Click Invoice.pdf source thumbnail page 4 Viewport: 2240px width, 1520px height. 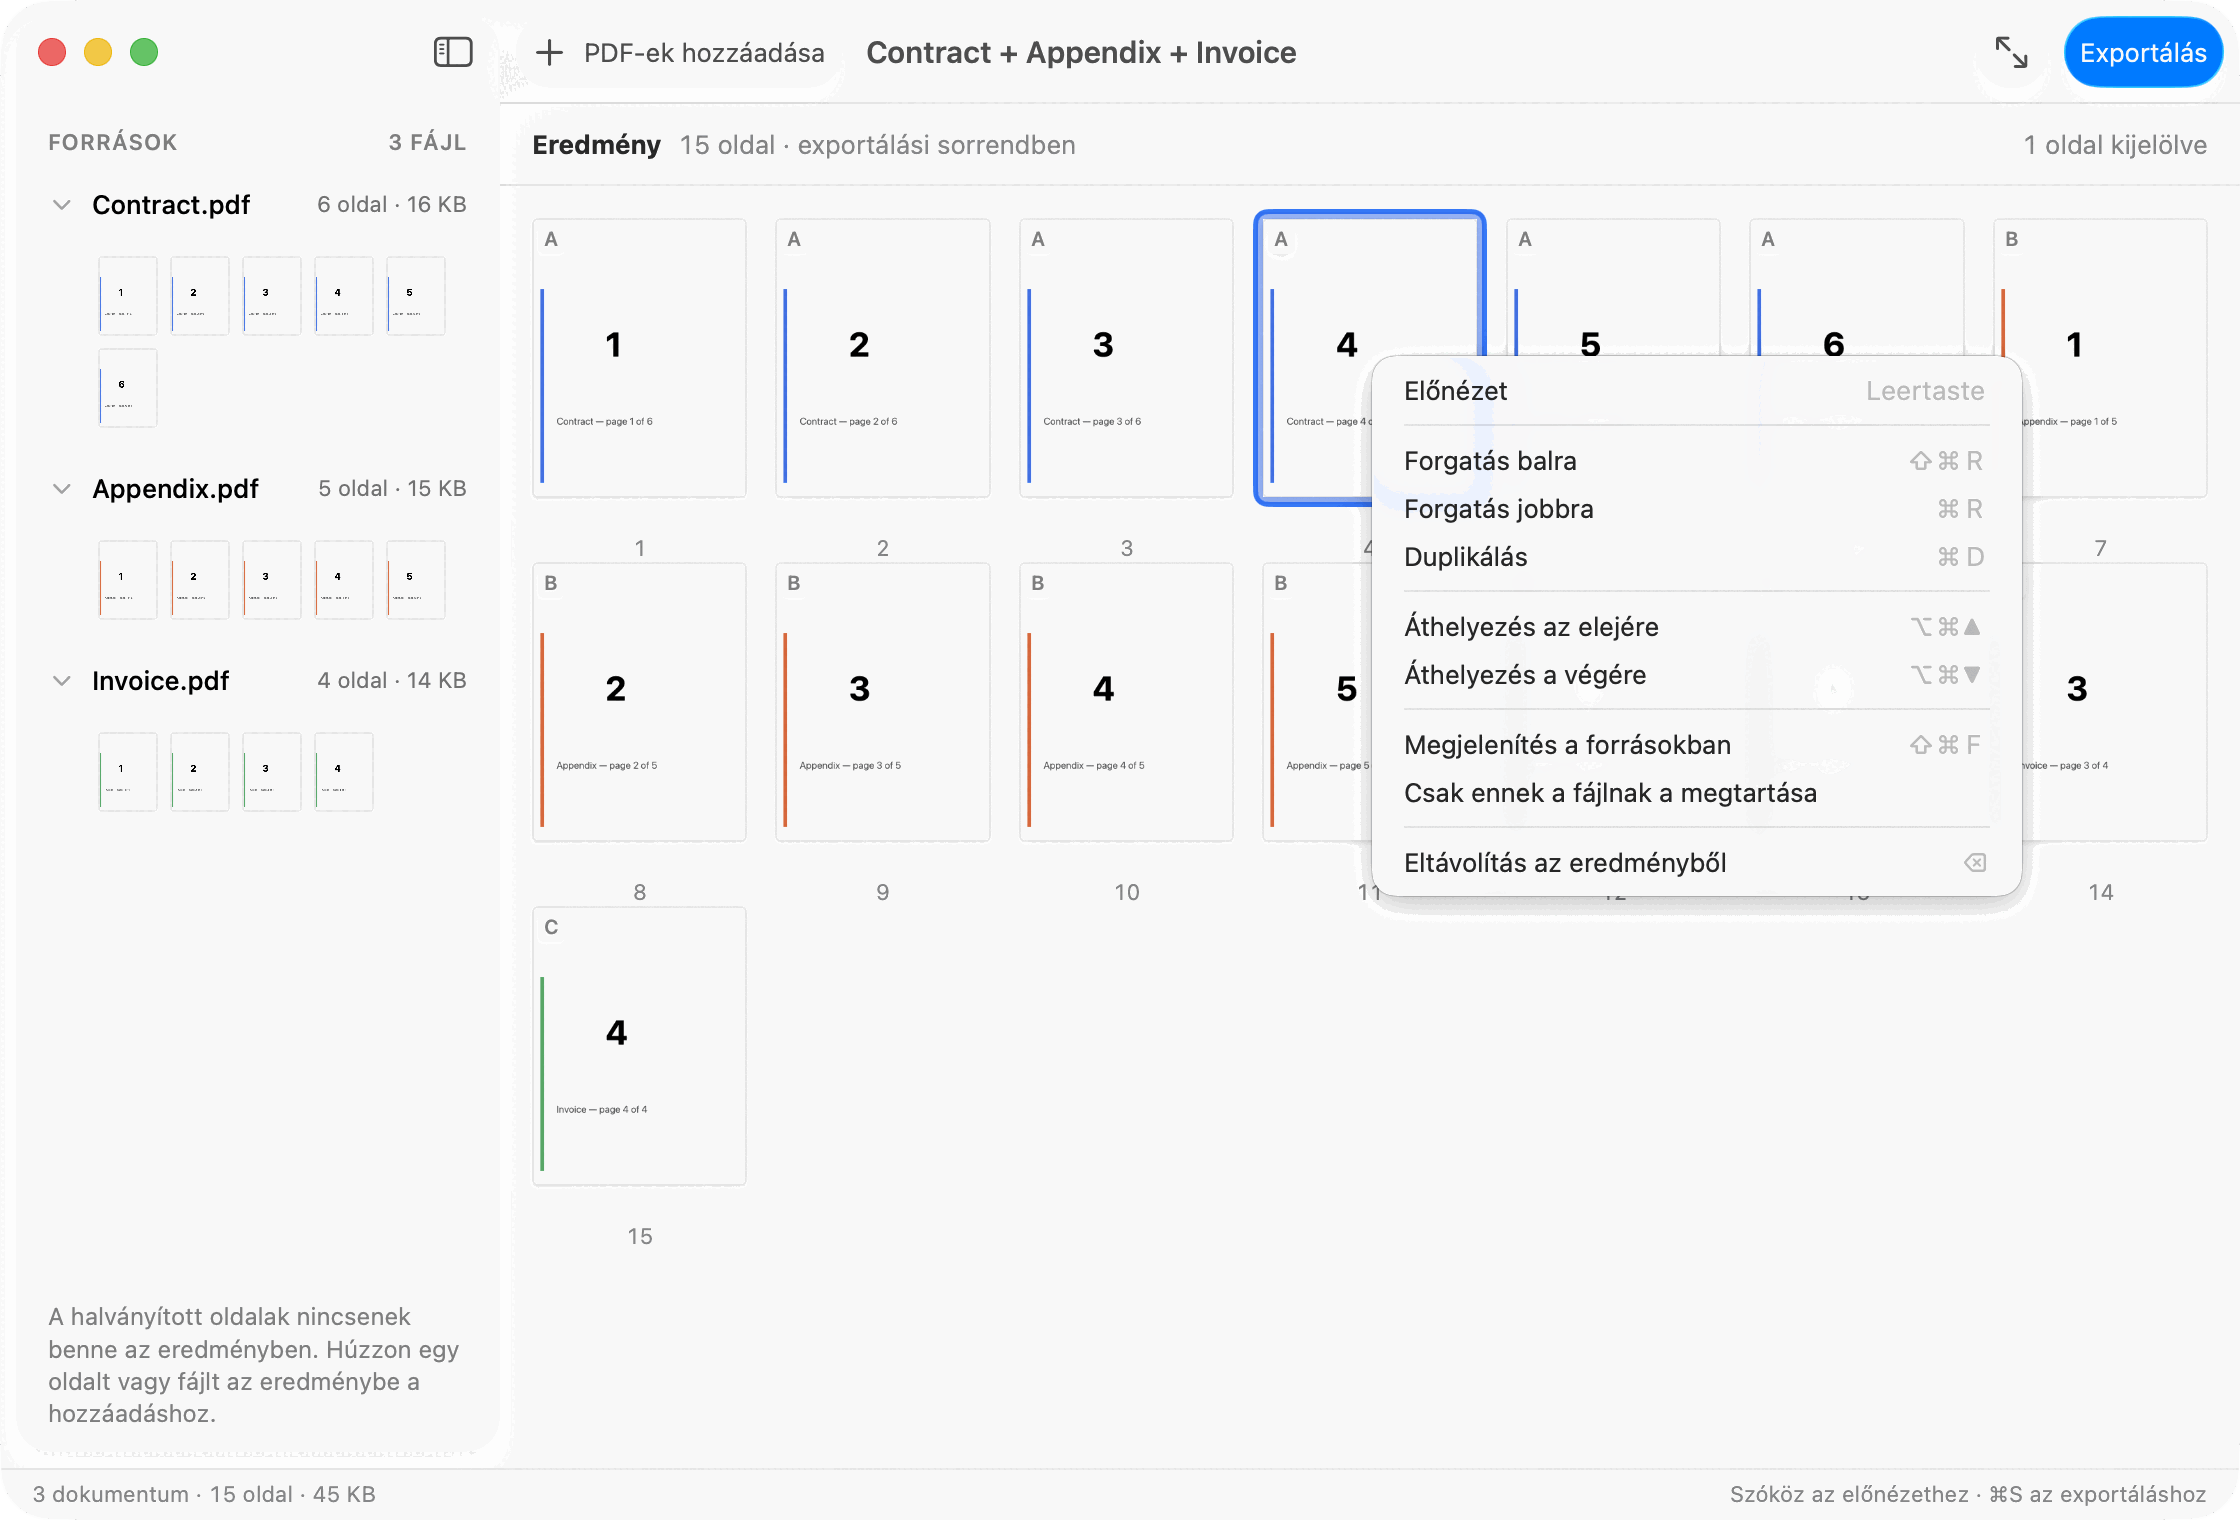344,771
